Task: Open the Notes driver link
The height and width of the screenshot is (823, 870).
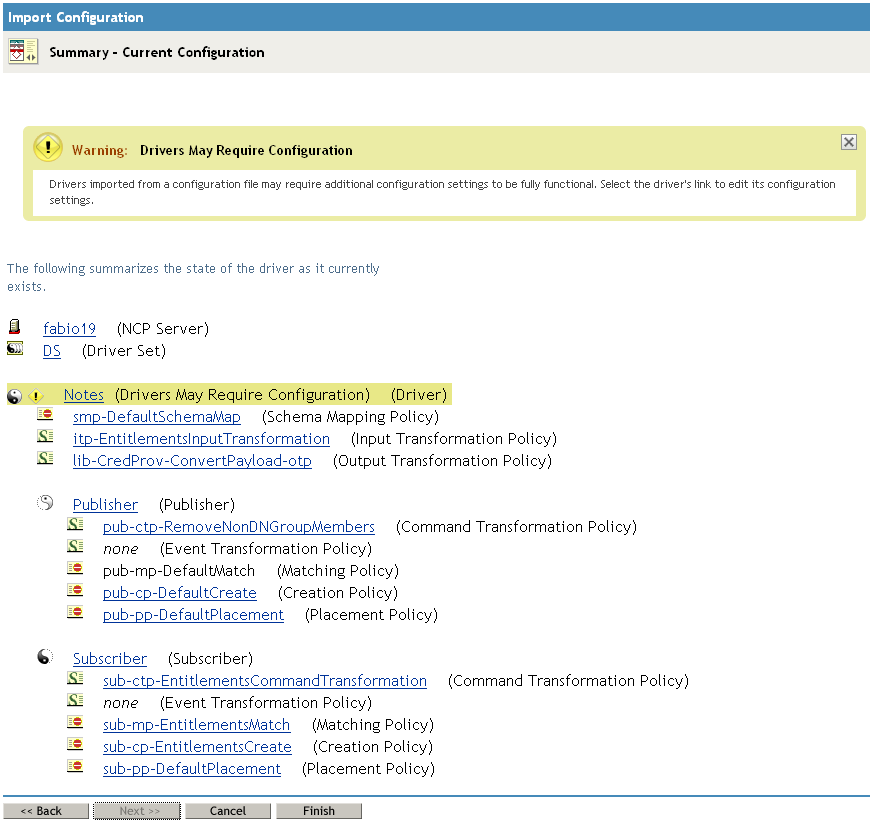Action: tap(83, 395)
